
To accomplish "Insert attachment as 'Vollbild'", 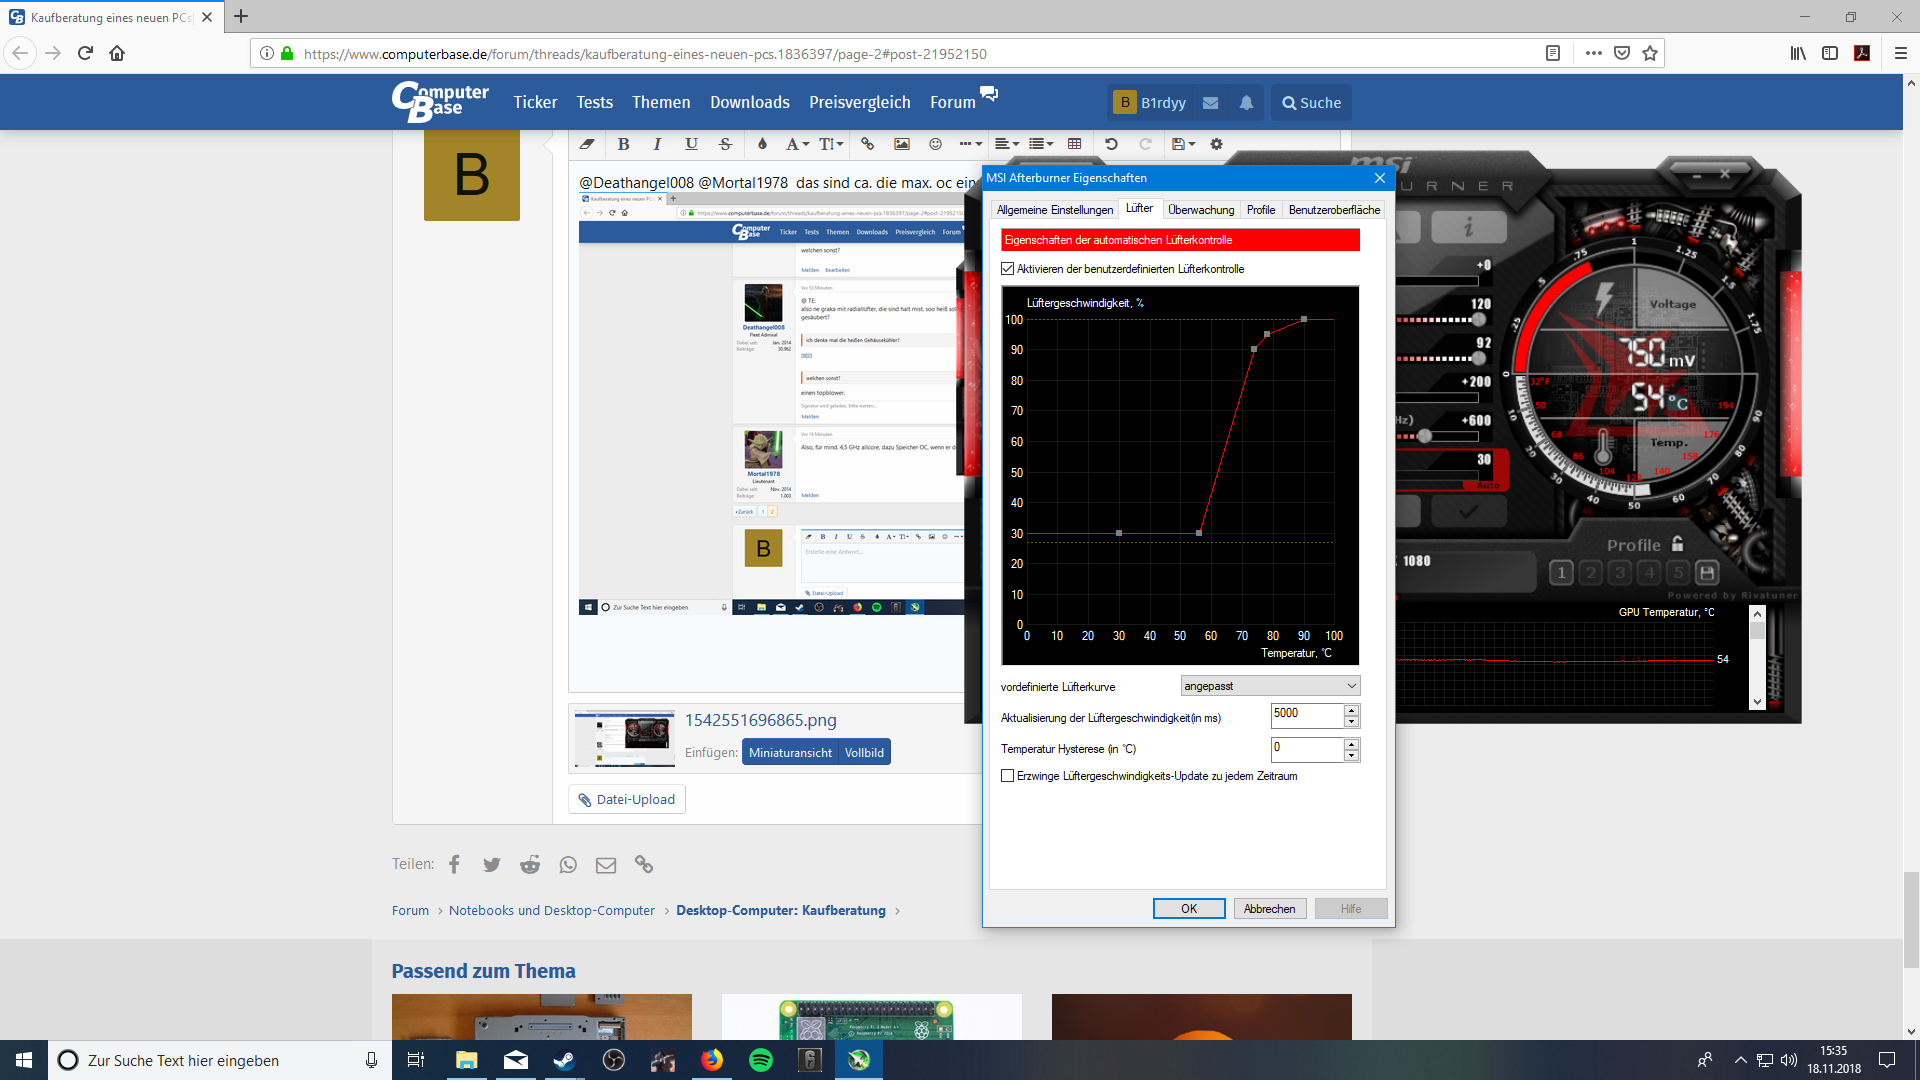I will (x=864, y=753).
